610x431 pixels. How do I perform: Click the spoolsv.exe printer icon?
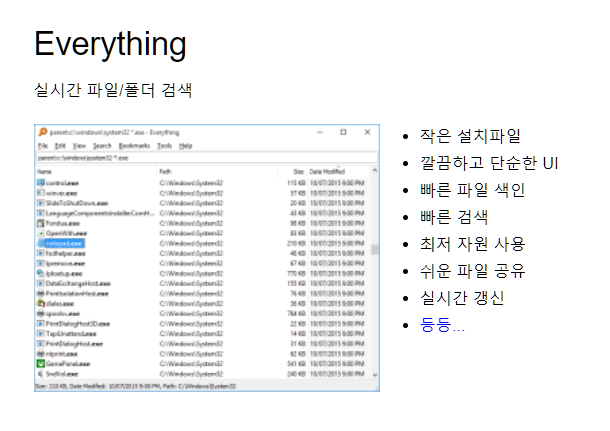coord(40,314)
